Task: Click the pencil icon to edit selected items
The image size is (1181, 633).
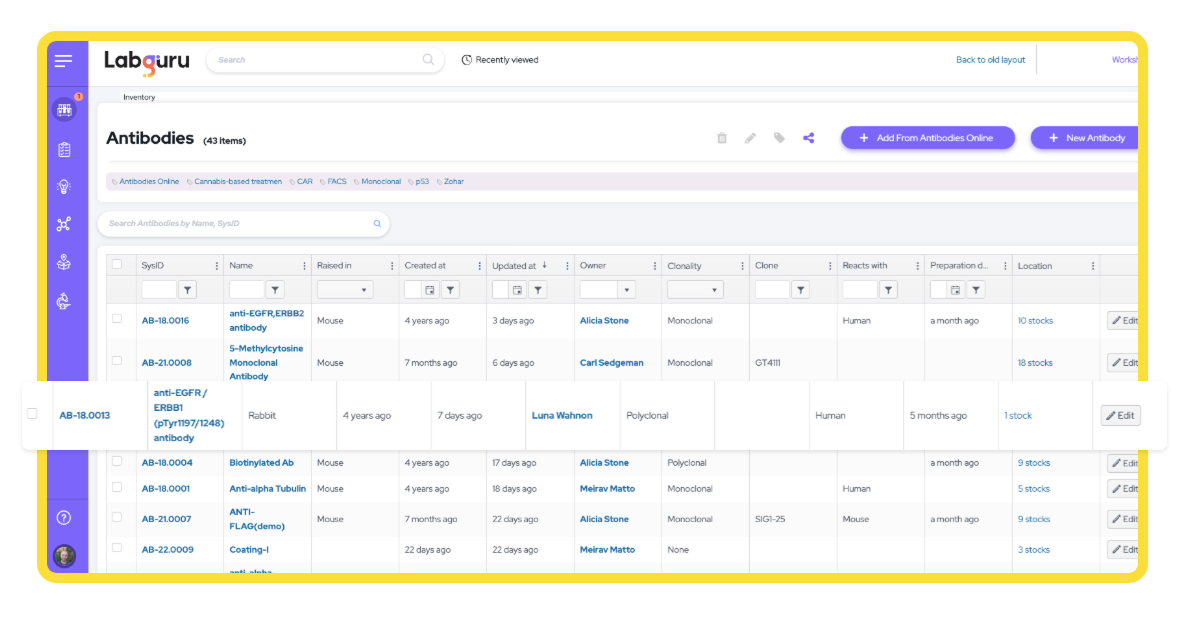Action: click(x=751, y=138)
